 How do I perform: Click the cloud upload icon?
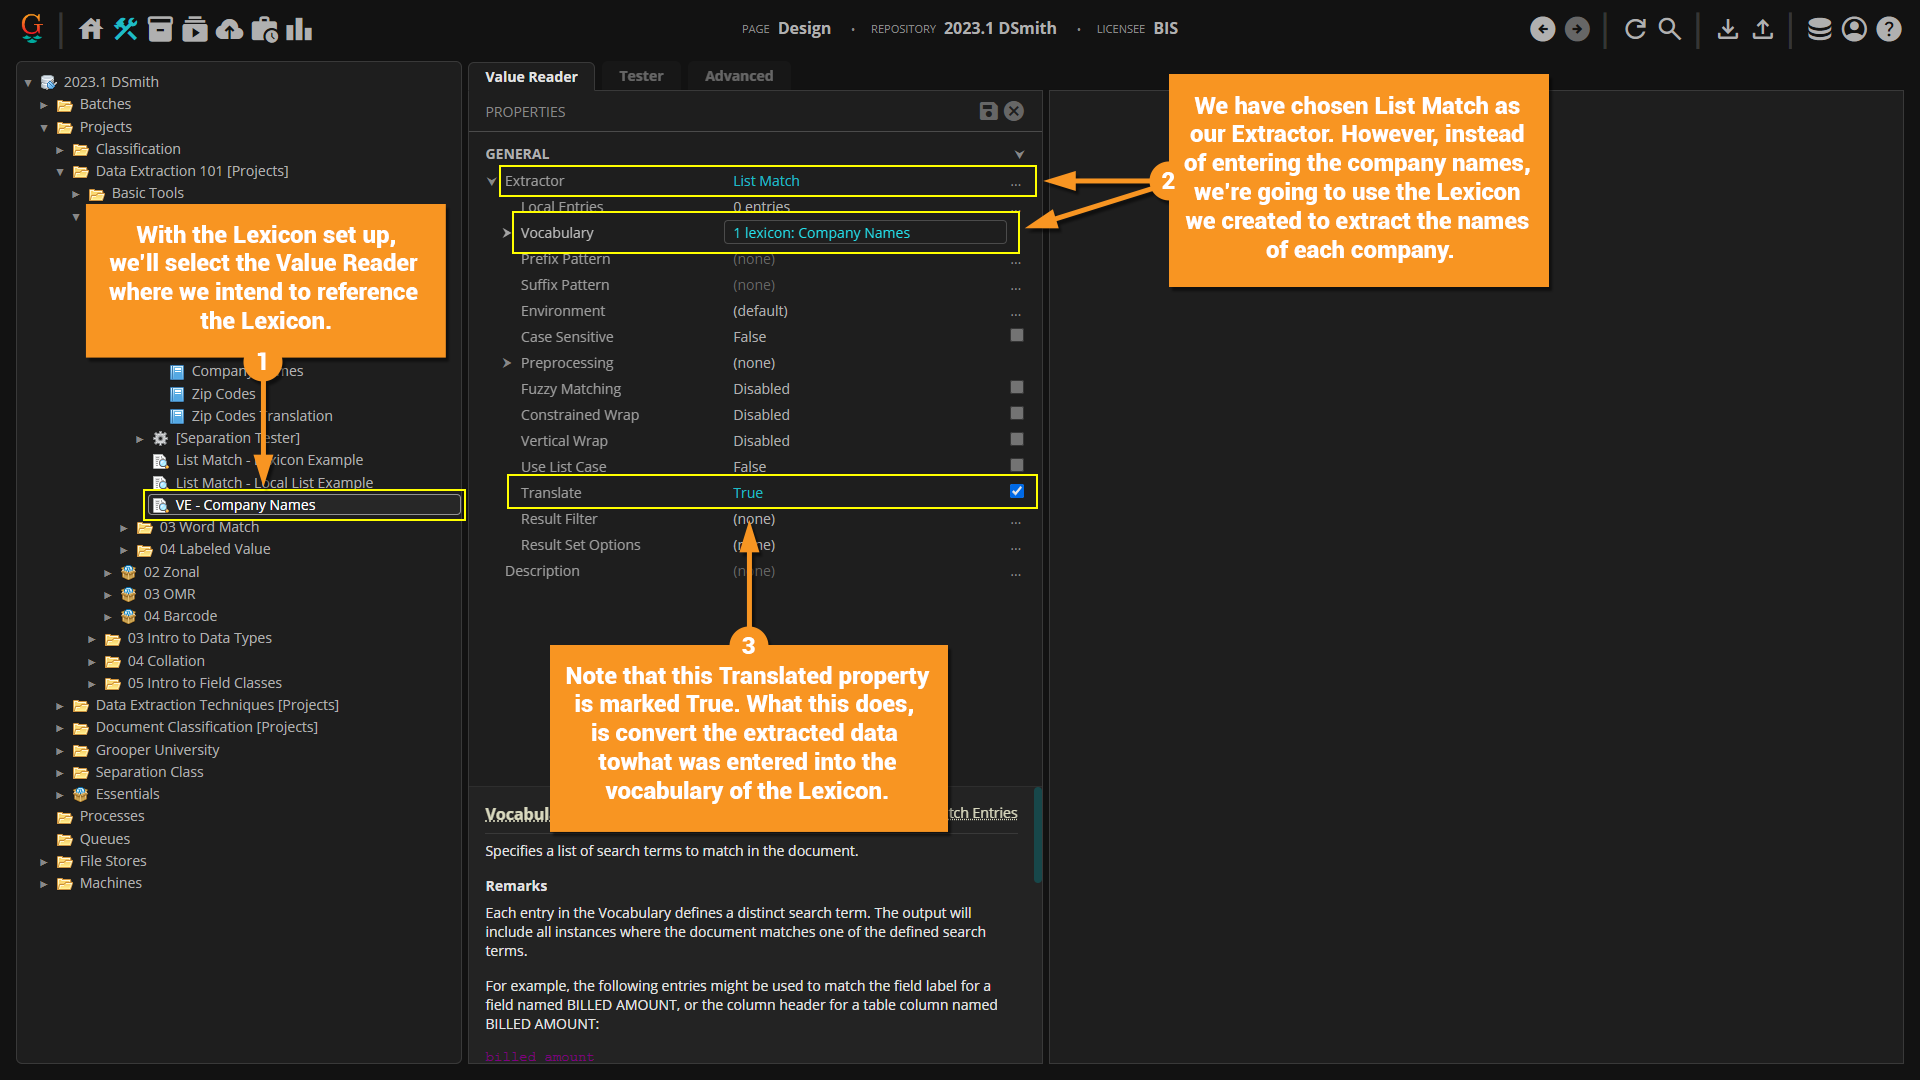pos(230,29)
